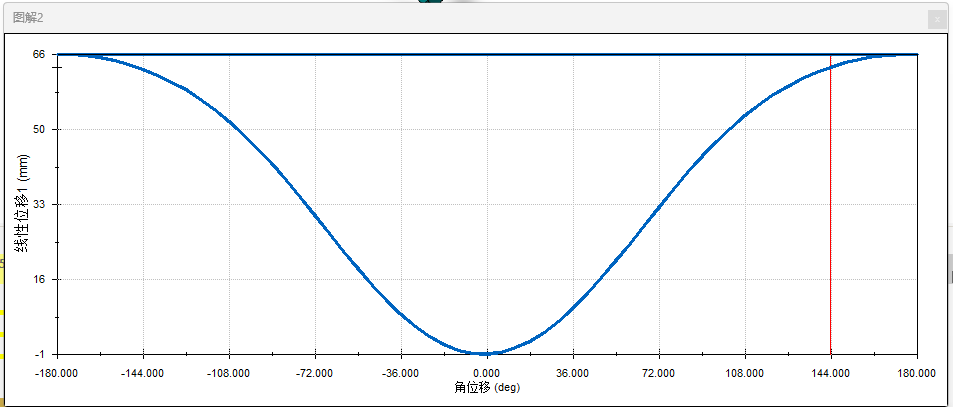Image resolution: width=953 pixels, height=407 pixels.
Task: Click the 16 label on Y axis
Action: (38, 279)
